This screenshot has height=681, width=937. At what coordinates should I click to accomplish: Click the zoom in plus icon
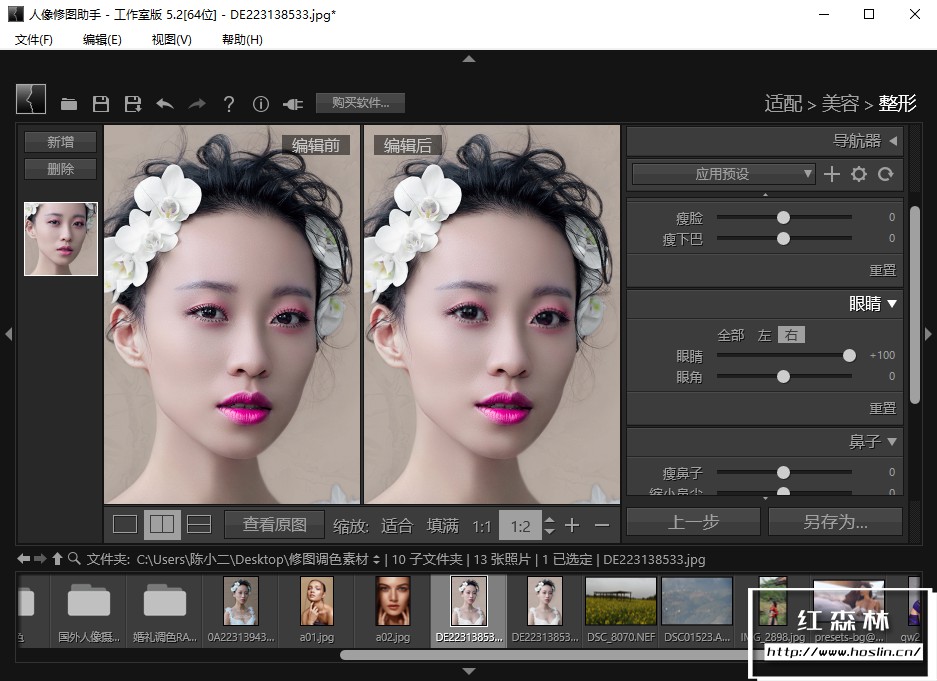(572, 525)
